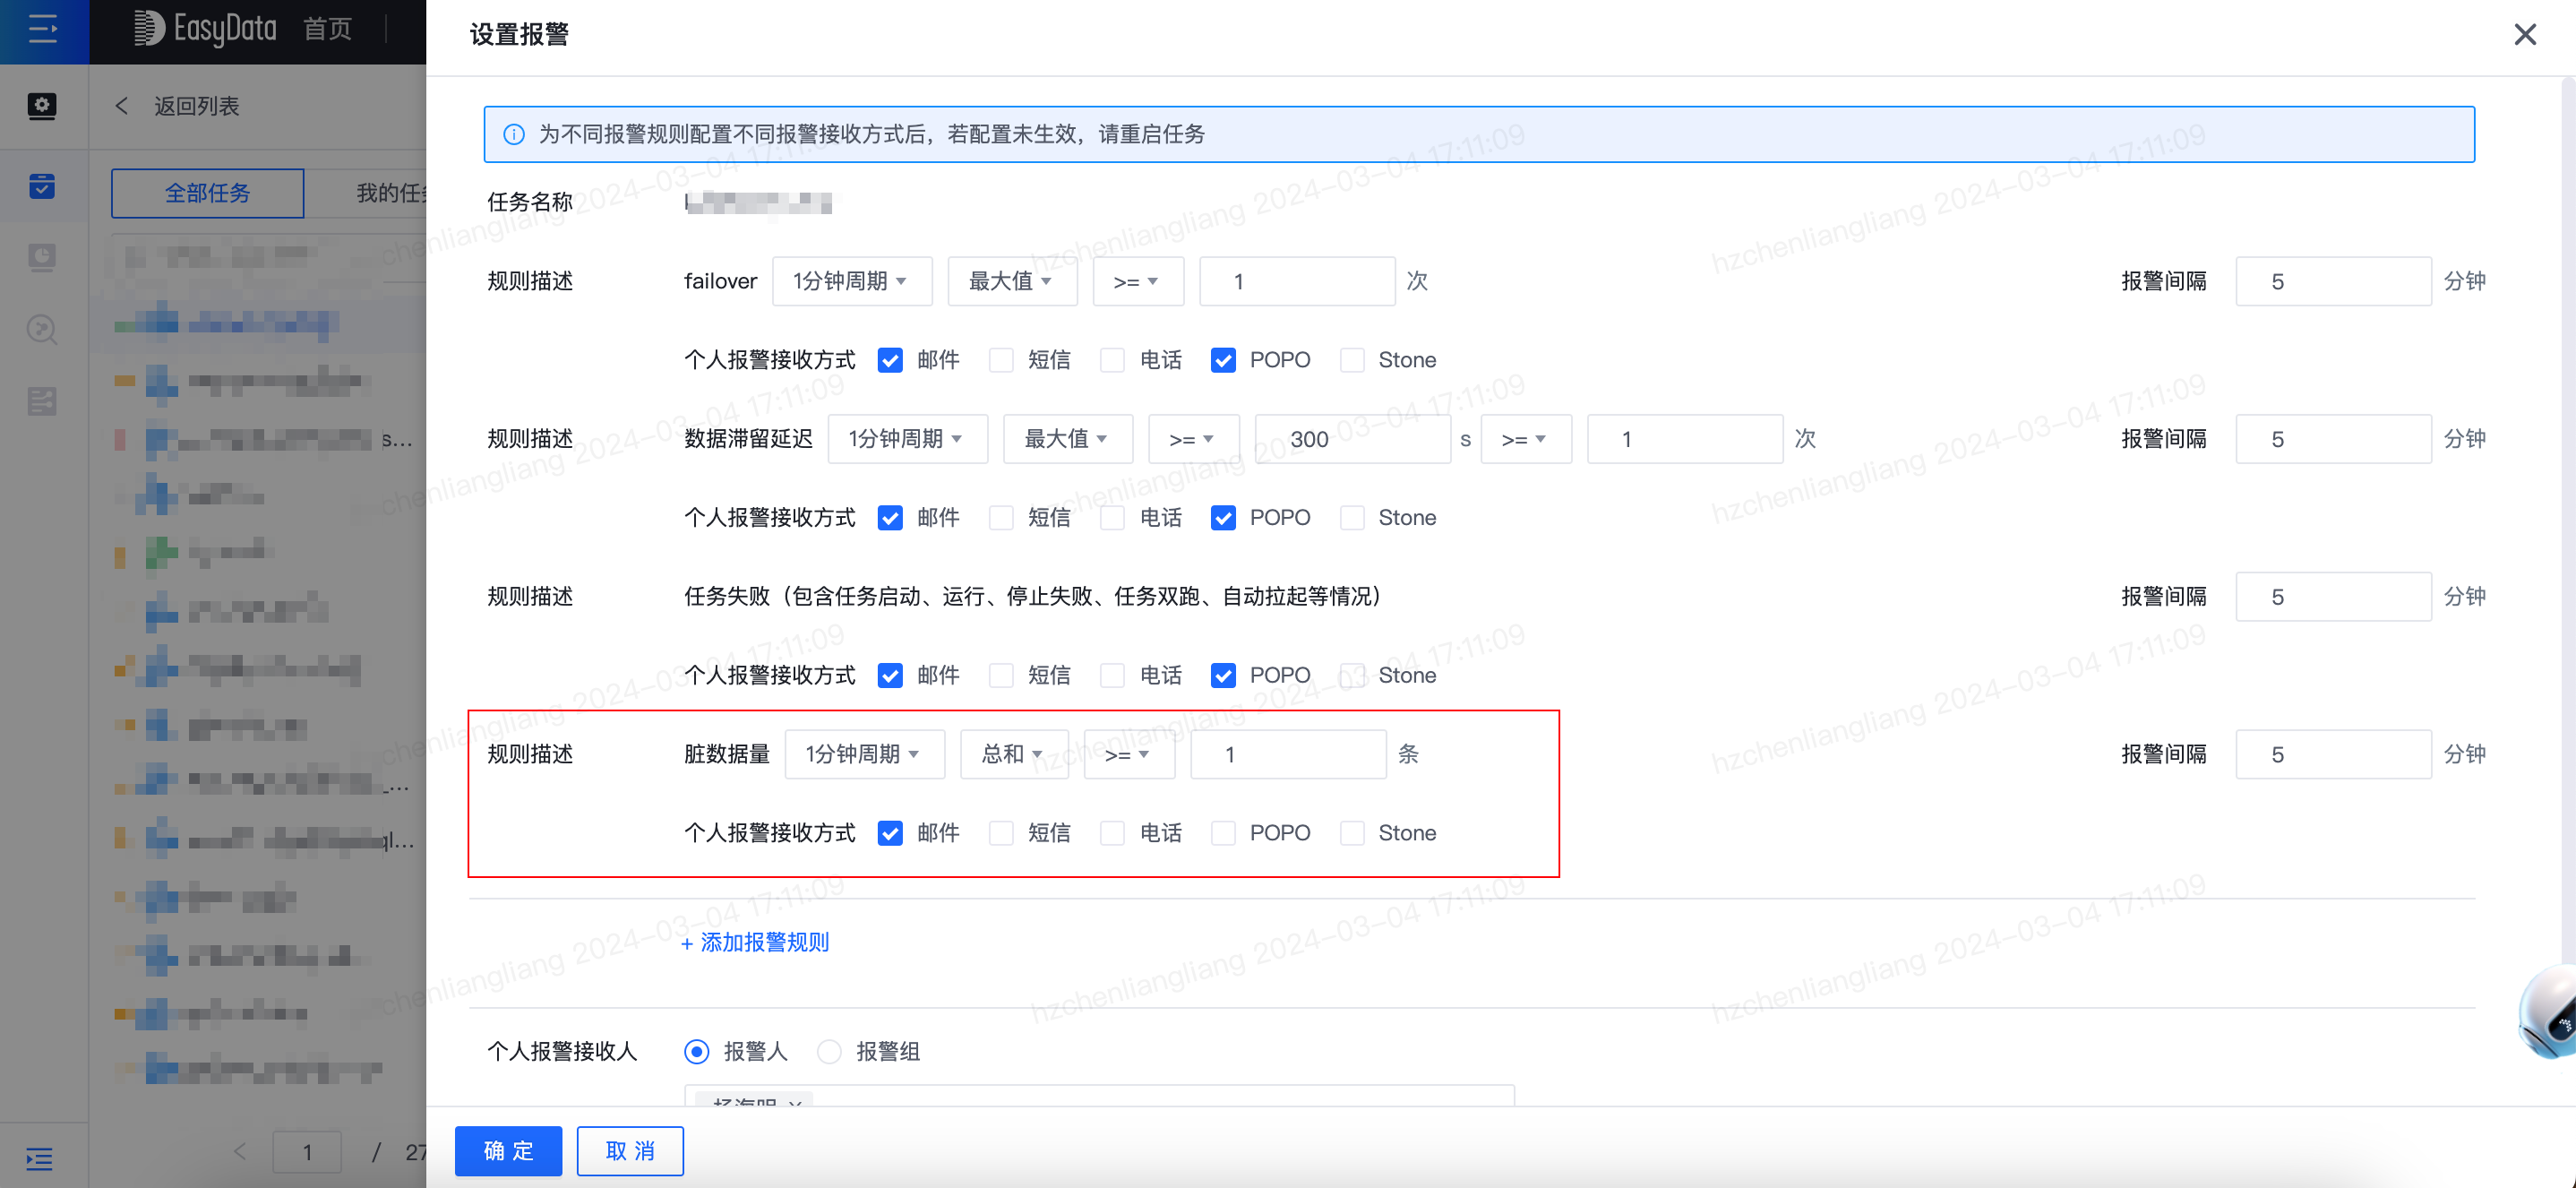Screen dimensions: 2576x1188
Task: Click 返回列表 link
Action: pos(196,106)
